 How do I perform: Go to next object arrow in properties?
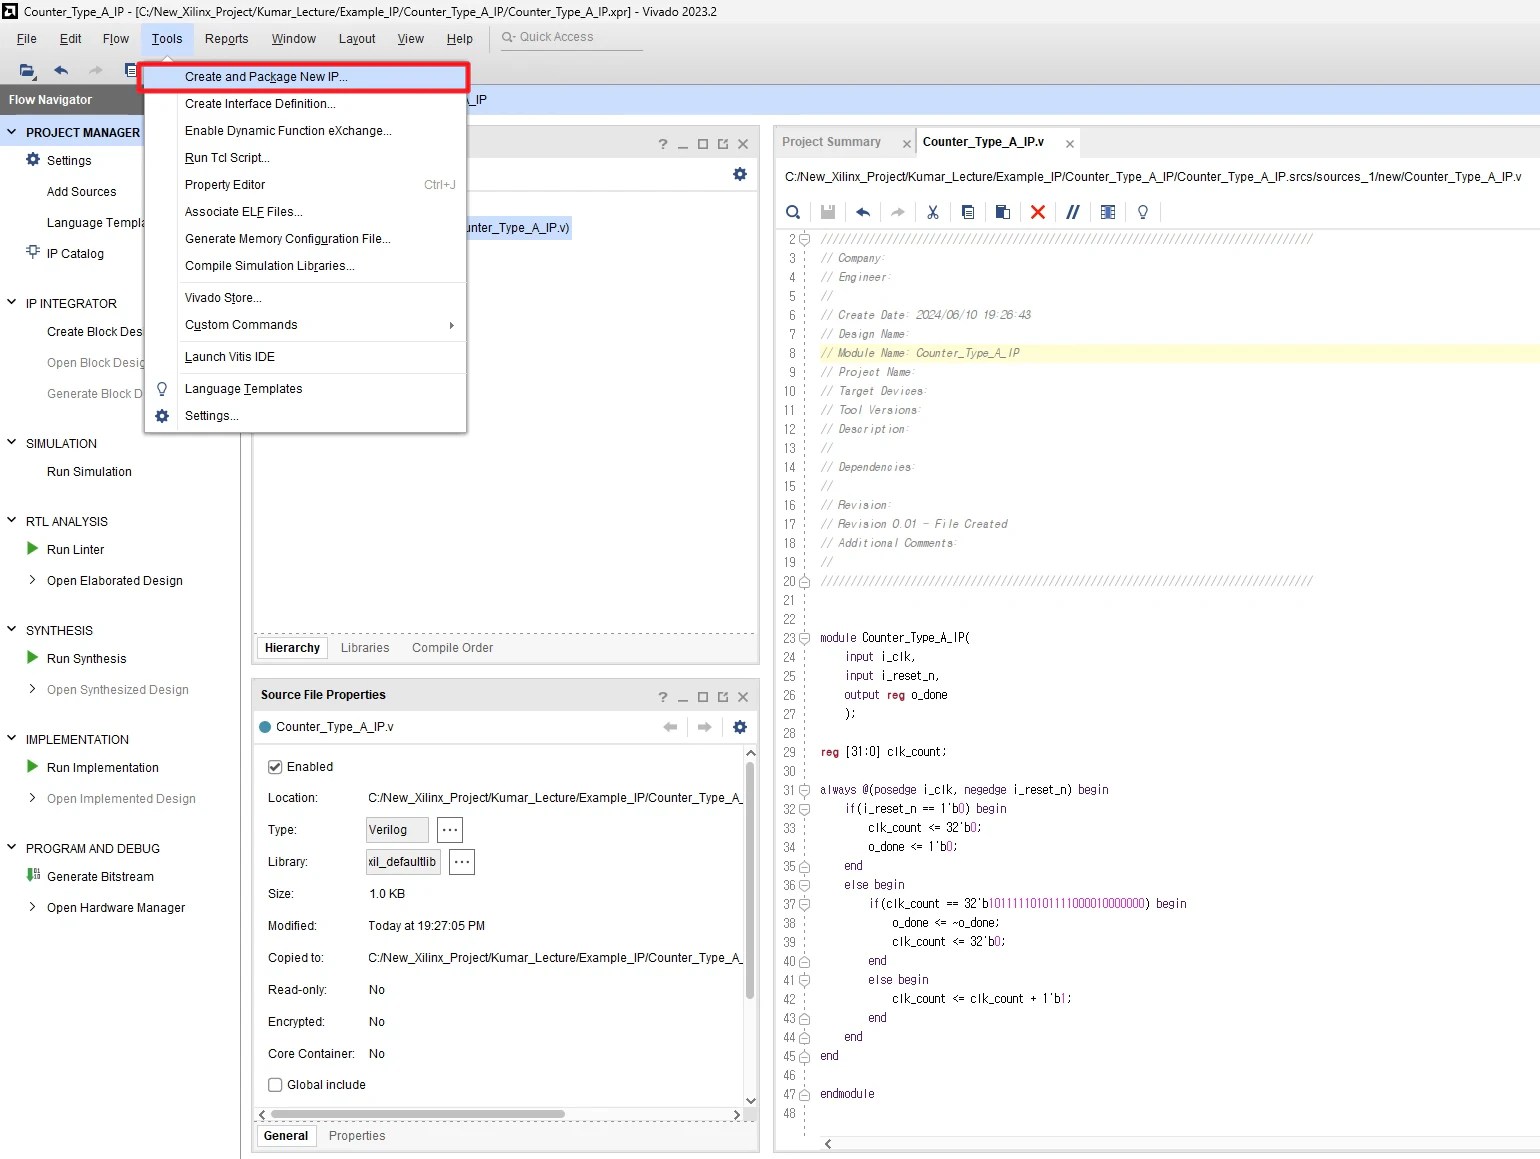pyautogui.click(x=705, y=727)
